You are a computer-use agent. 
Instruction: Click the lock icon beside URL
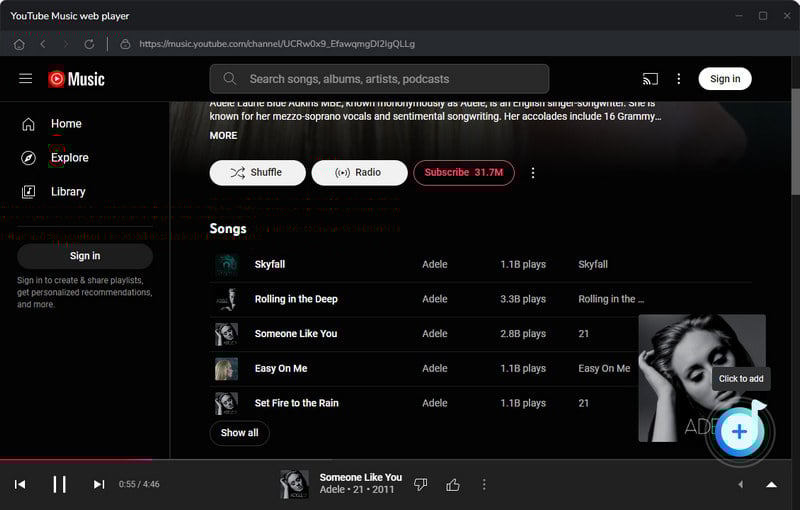(125, 44)
